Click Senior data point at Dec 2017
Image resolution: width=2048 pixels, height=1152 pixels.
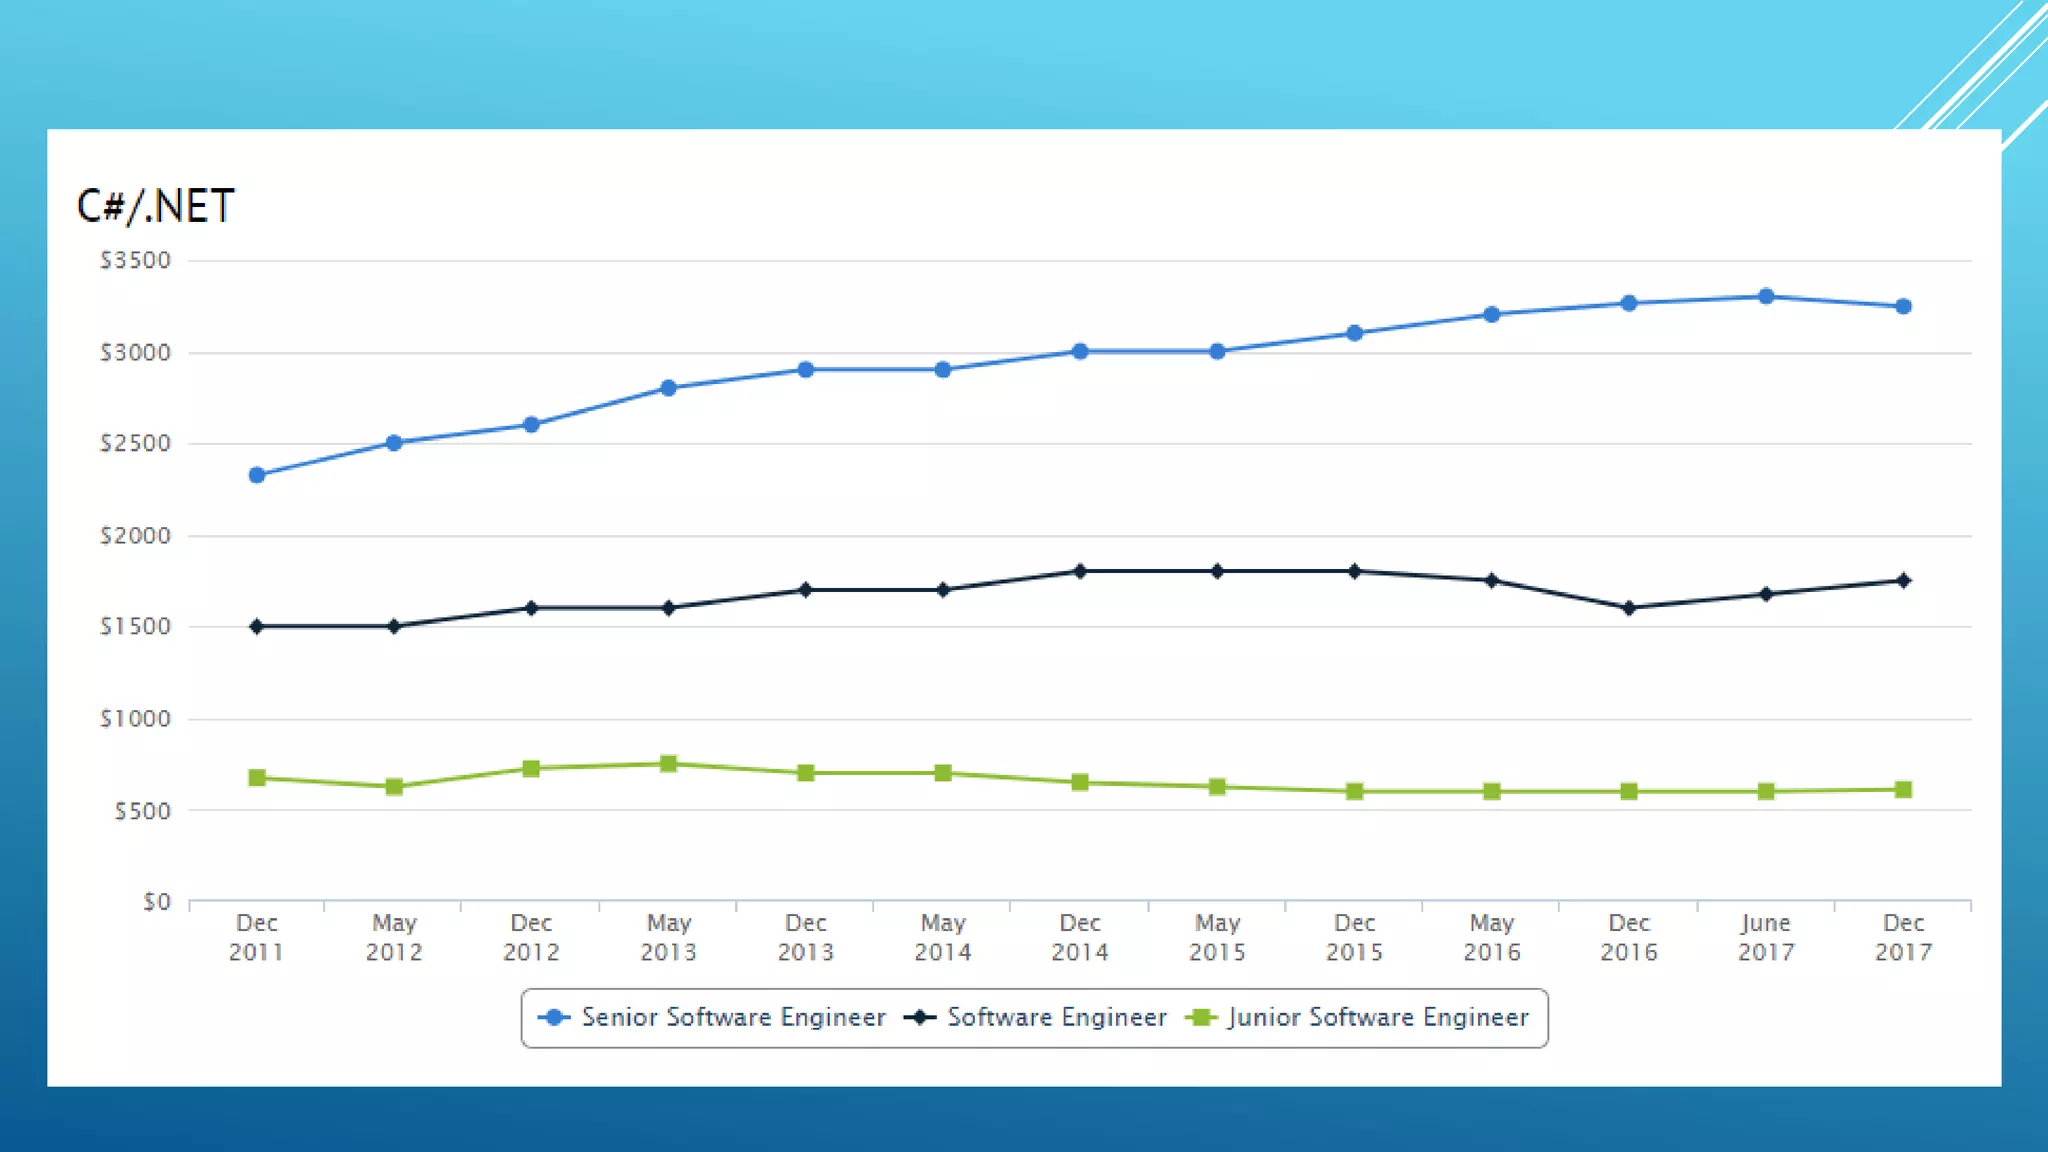click(1903, 306)
